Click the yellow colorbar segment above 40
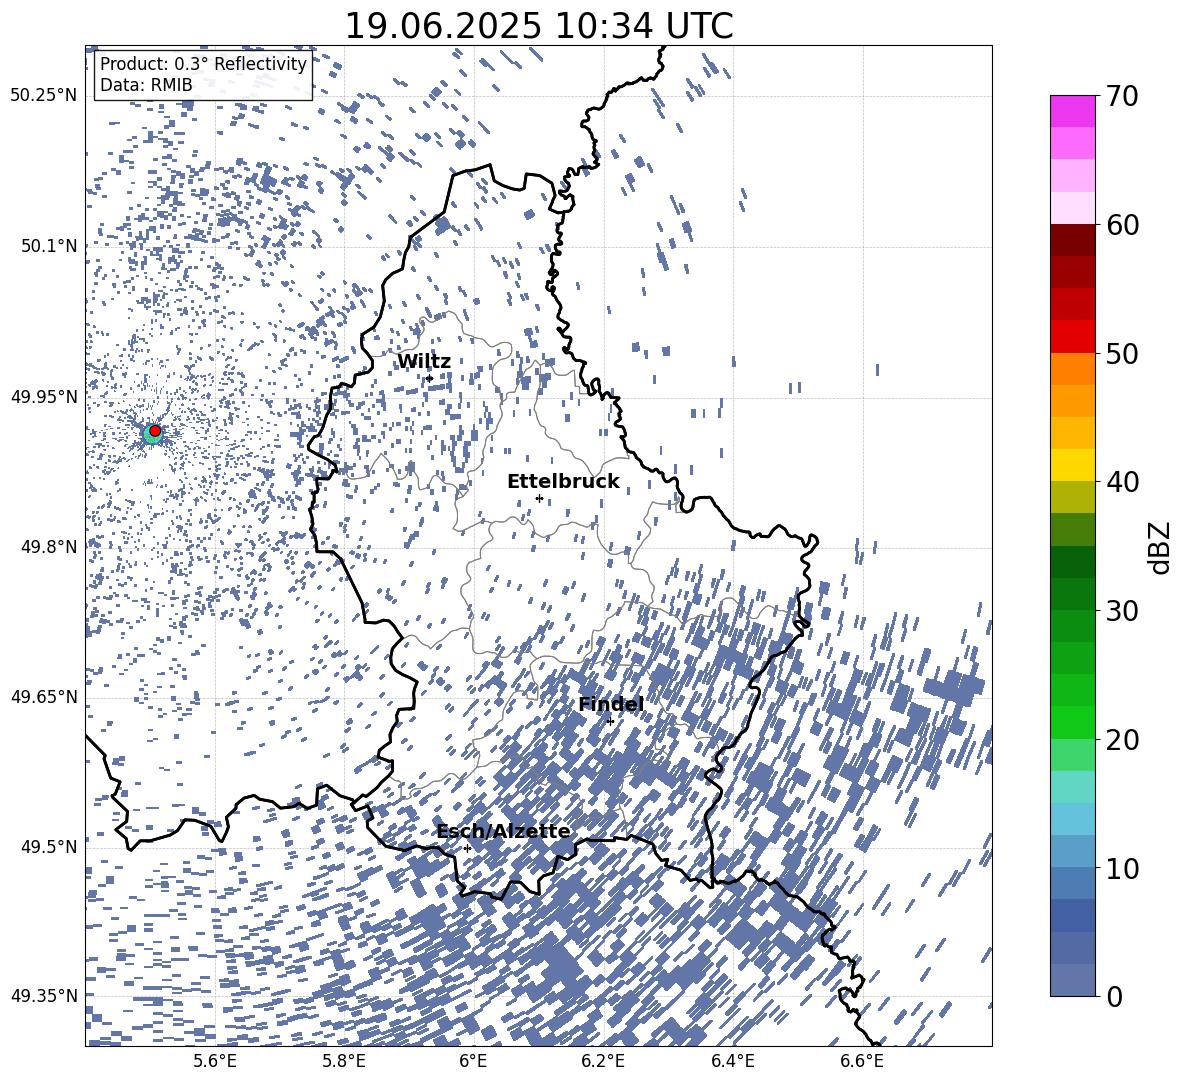Screen dimensions: 1184x1081 coord(1072,465)
